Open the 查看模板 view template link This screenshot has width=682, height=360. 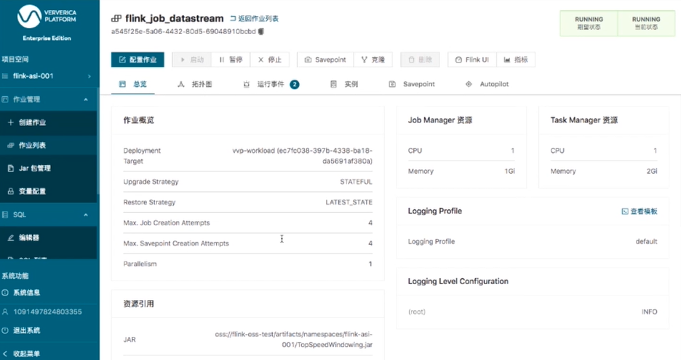[x=639, y=211]
